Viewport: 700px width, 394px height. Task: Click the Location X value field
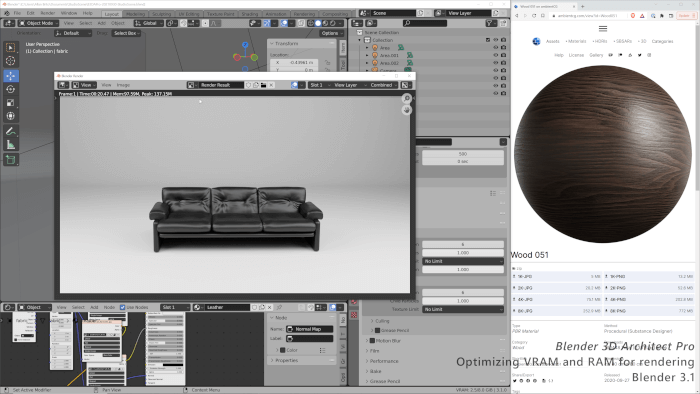[295, 62]
